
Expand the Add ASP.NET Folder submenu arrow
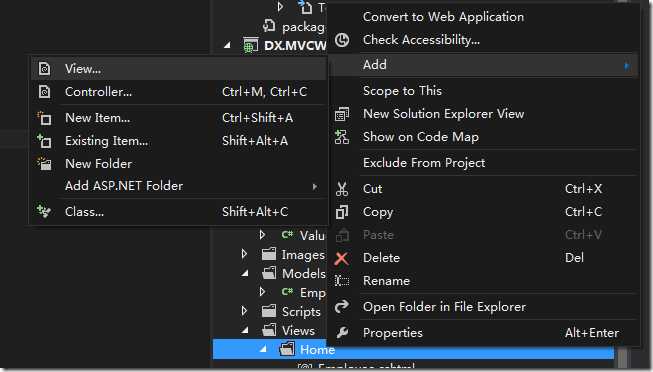click(315, 186)
